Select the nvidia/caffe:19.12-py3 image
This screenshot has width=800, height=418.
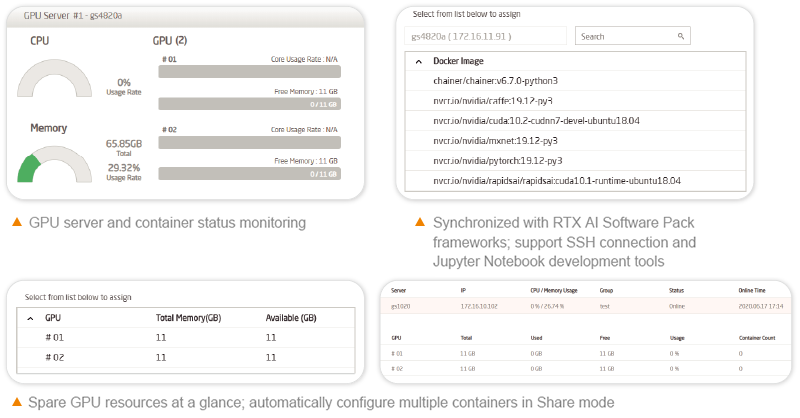pyautogui.click(x=493, y=100)
